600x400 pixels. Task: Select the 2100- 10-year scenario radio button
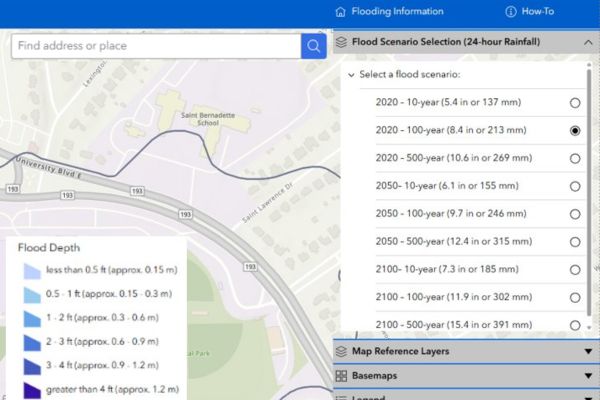[x=575, y=270]
